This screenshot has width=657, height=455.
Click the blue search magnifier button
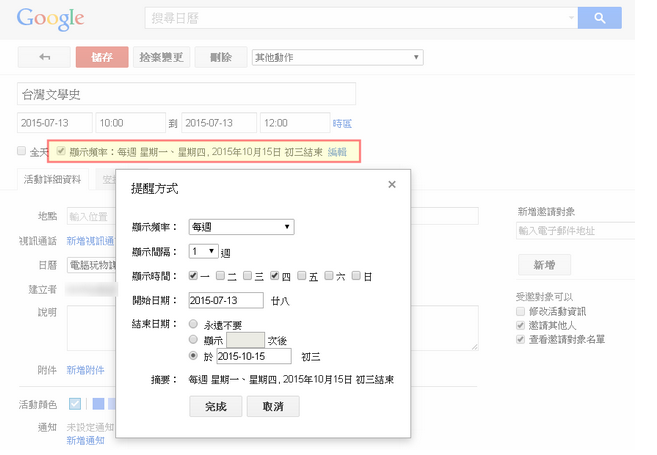click(600, 19)
